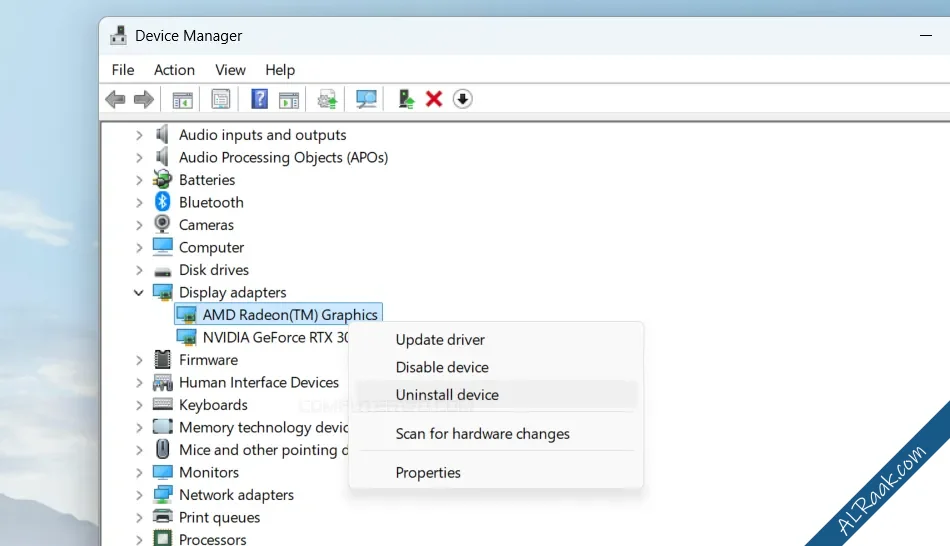The height and width of the screenshot is (546, 950).
Task: Click the Computer monitor icon
Action: coord(162,247)
